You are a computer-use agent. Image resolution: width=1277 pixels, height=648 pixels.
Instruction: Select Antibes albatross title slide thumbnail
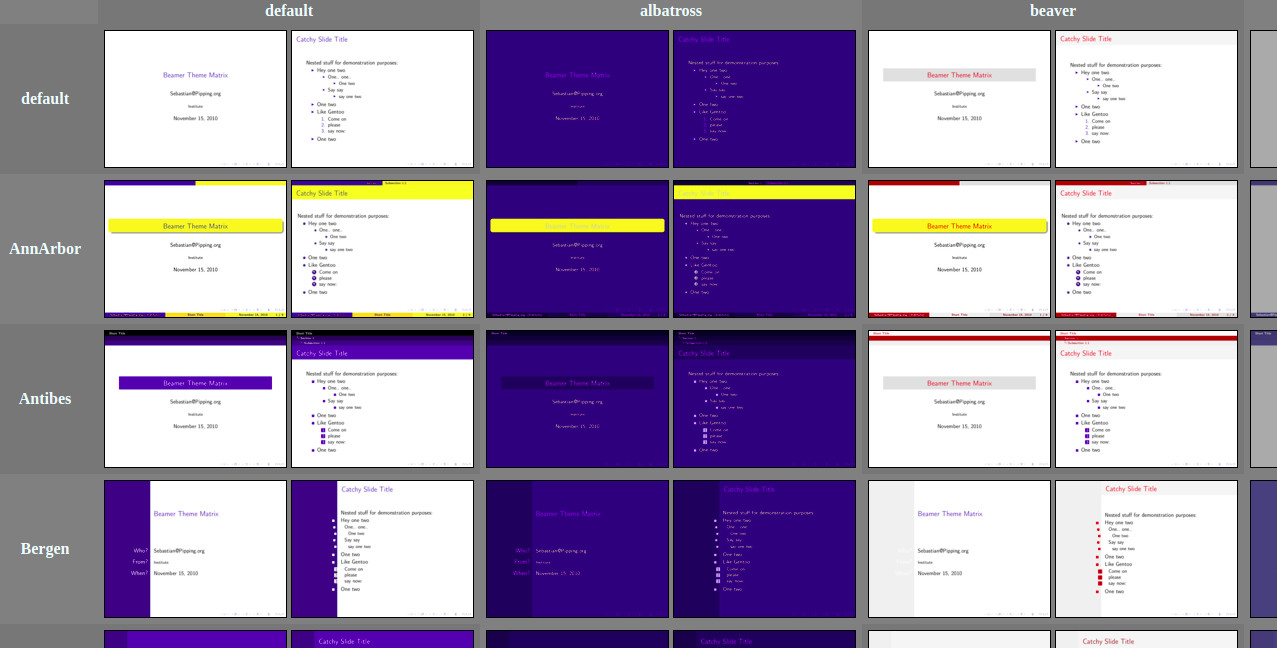(577, 399)
